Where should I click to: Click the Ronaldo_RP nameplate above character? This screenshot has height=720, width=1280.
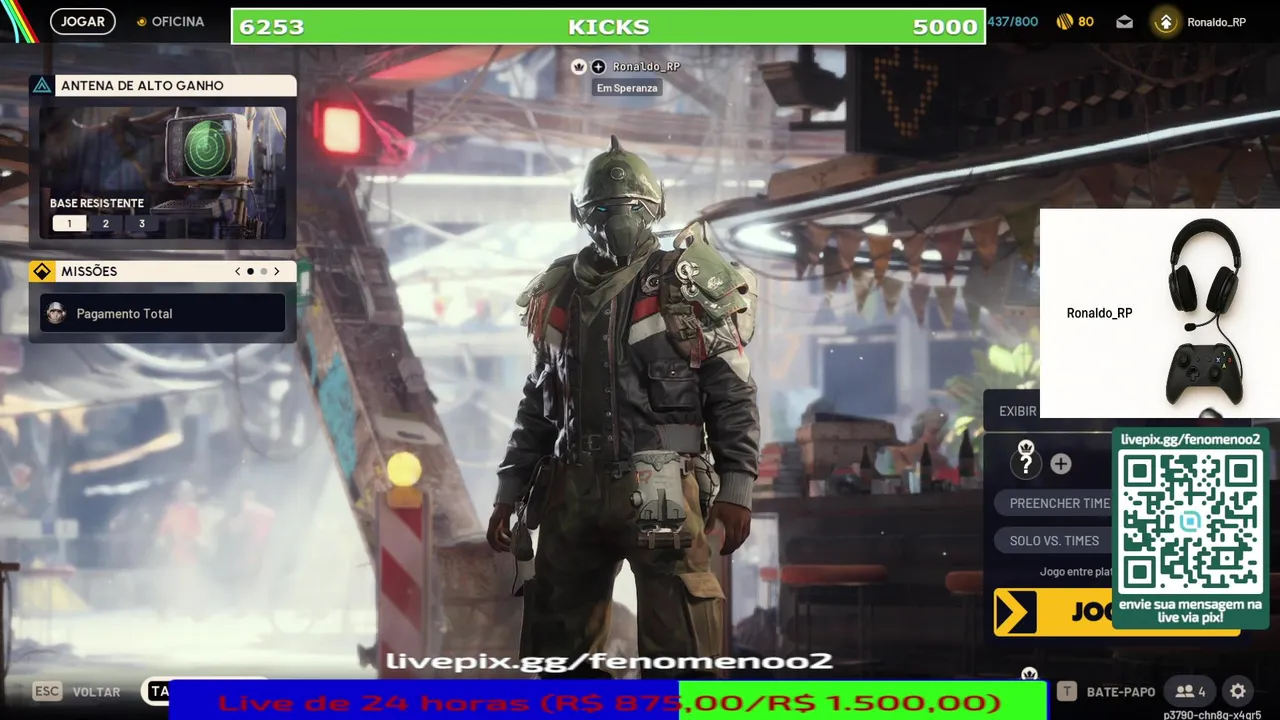[646, 66]
